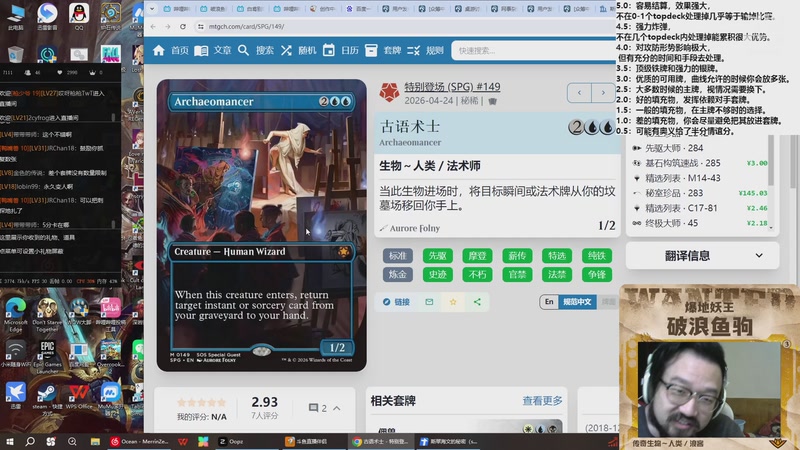Open the 文章 articles book icon
800x450 pixels.
201,51
